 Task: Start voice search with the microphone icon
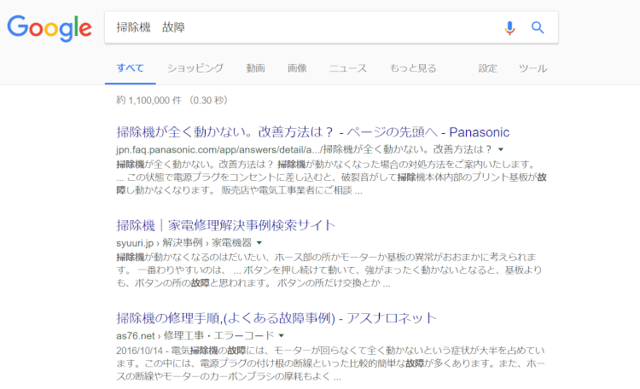pos(509,28)
